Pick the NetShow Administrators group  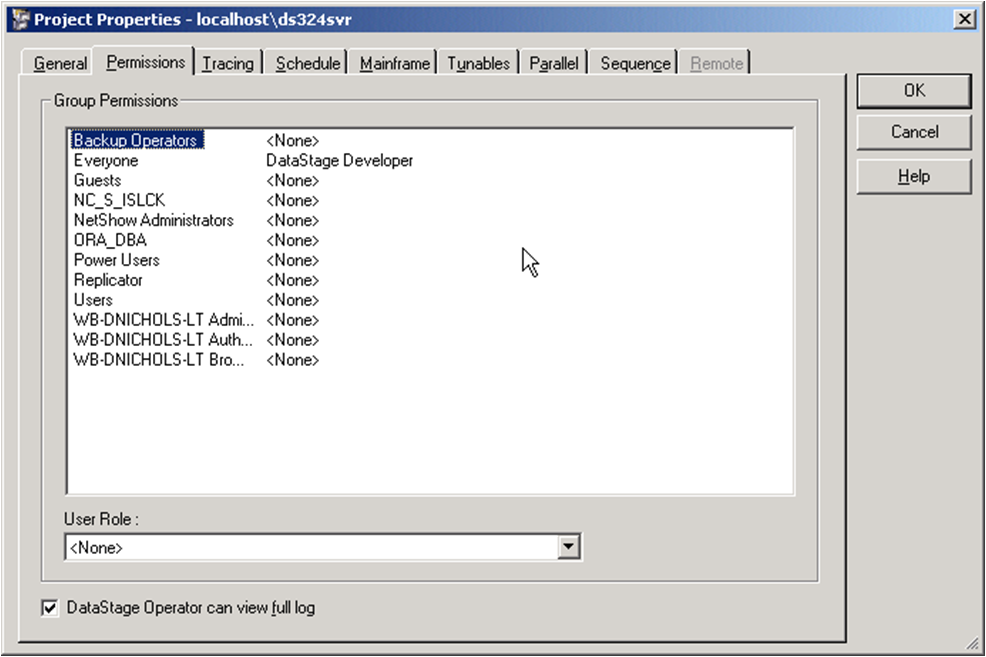click(x=153, y=220)
